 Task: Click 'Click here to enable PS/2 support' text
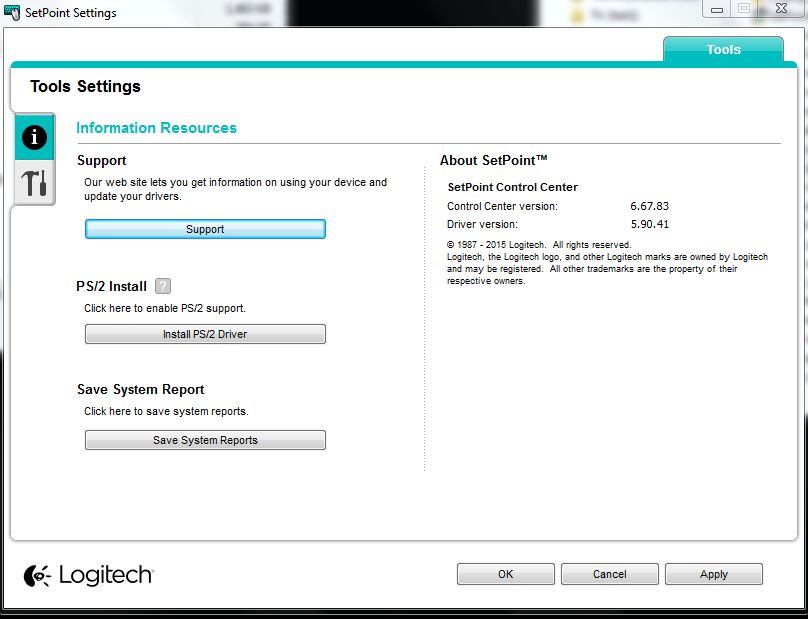(x=165, y=308)
